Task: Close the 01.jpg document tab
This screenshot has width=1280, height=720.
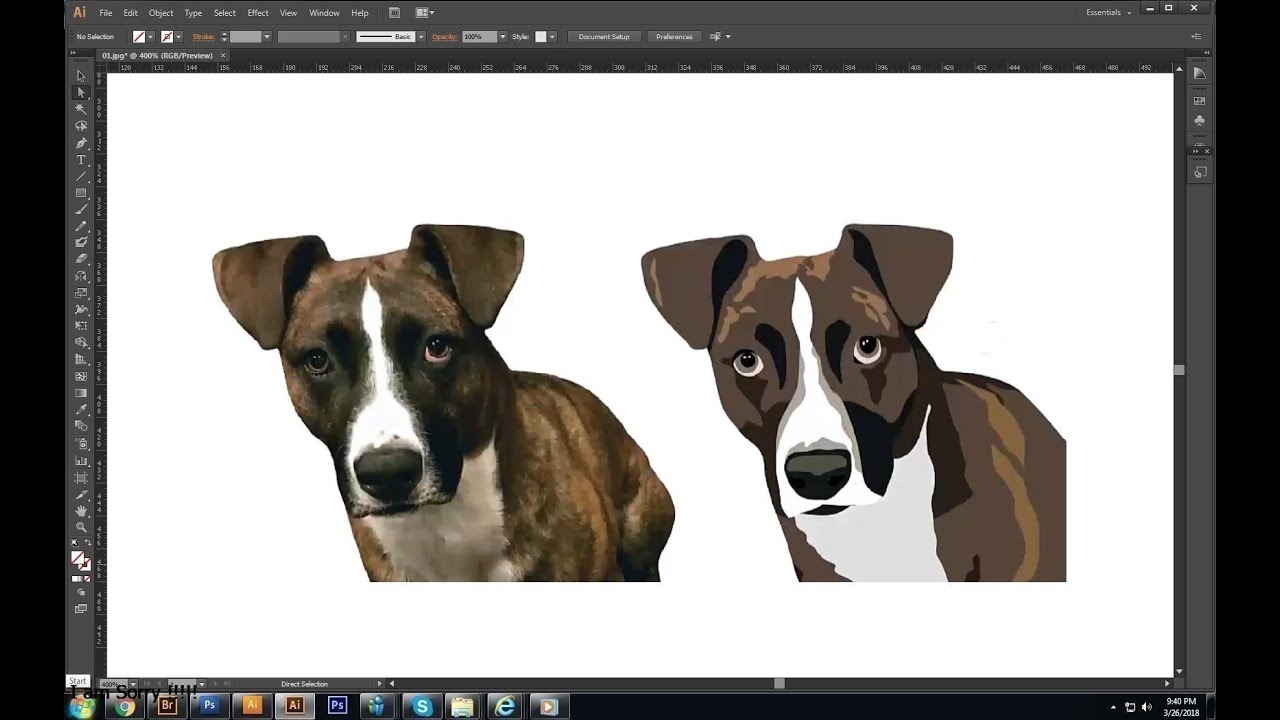Action: pos(223,56)
